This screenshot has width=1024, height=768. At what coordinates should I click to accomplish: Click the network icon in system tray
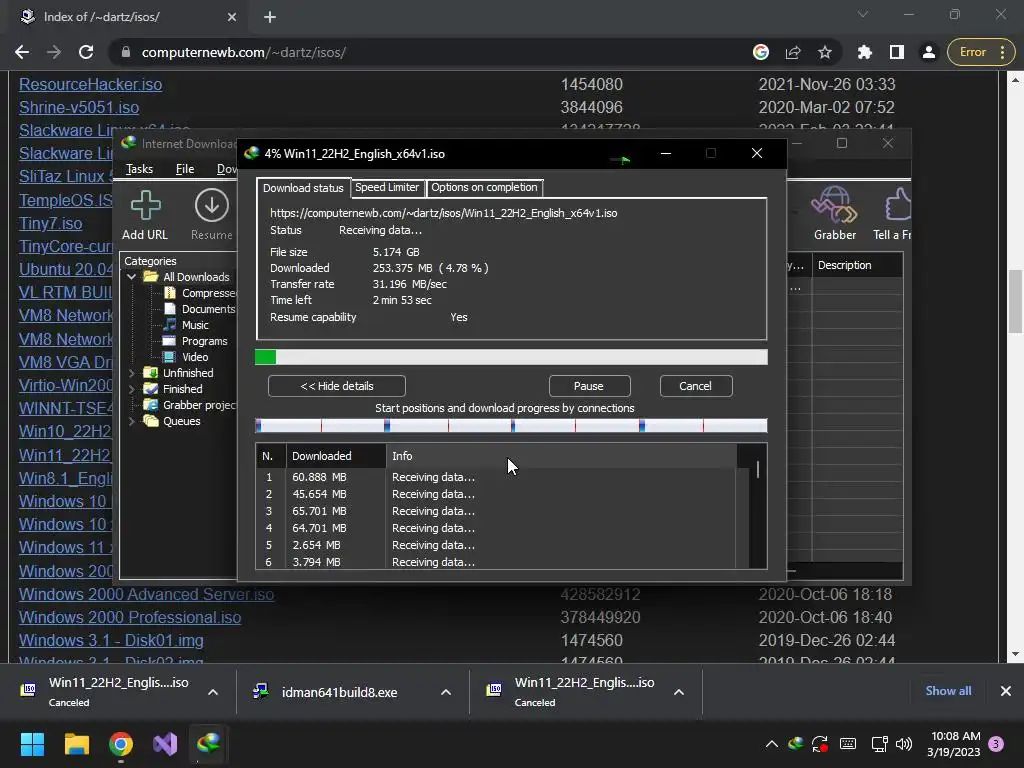pos(879,744)
